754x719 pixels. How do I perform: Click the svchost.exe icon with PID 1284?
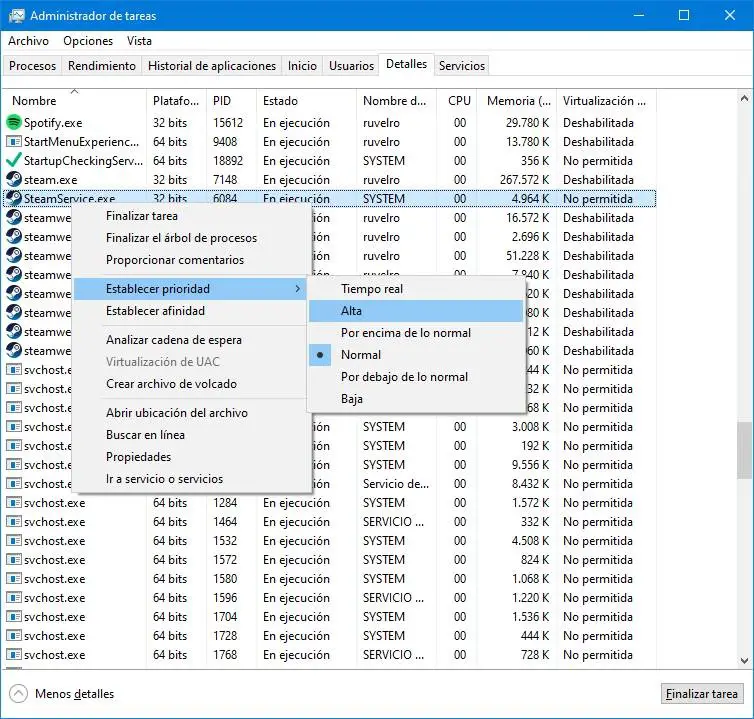[14, 502]
